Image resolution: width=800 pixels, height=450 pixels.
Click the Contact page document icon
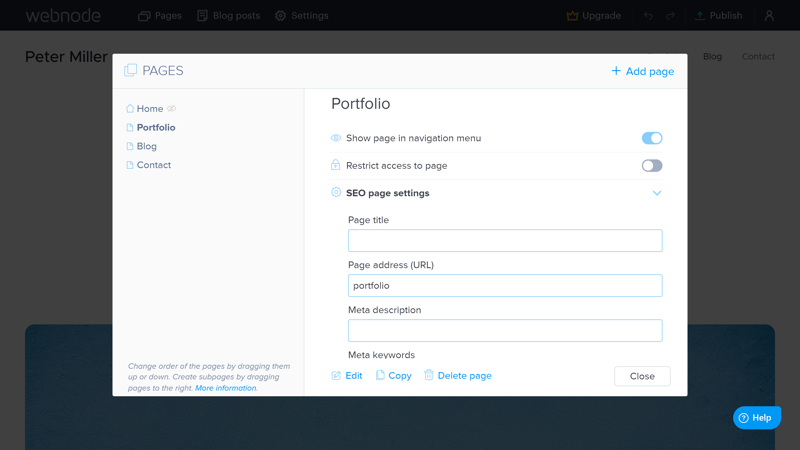[130, 165]
